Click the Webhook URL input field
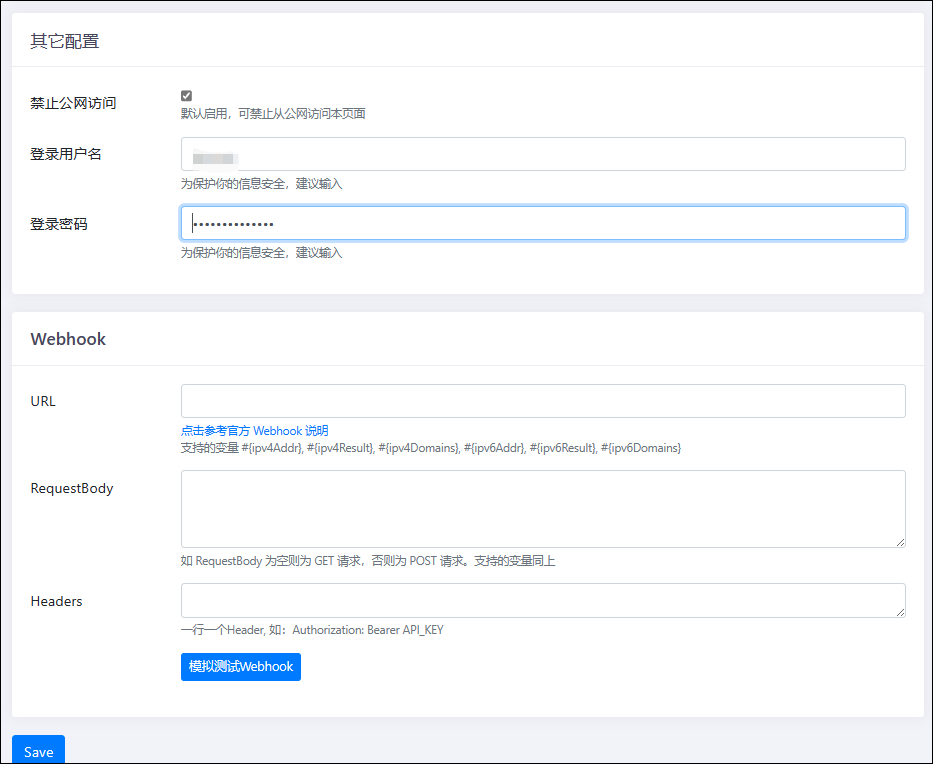933x764 pixels. (543, 401)
